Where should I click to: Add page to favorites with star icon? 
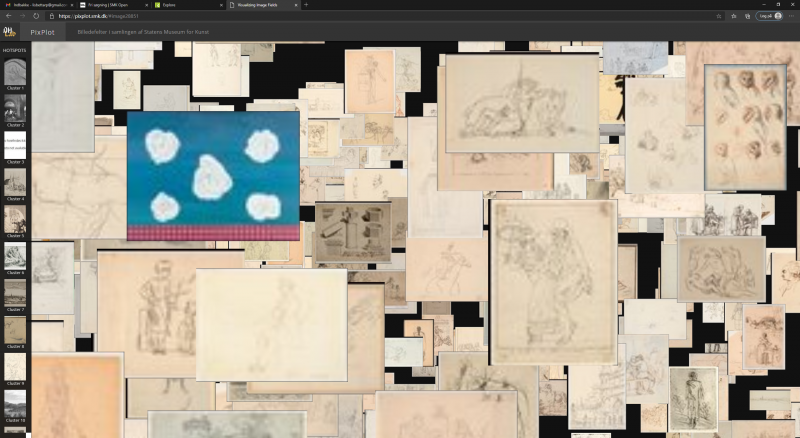pyautogui.click(x=719, y=16)
